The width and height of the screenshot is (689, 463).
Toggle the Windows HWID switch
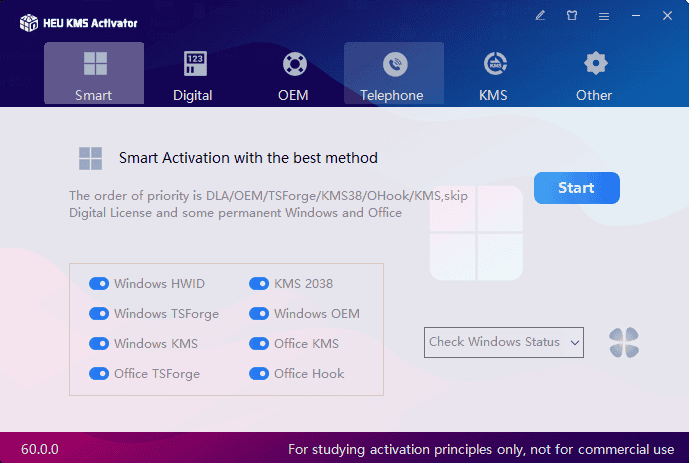click(x=99, y=284)
